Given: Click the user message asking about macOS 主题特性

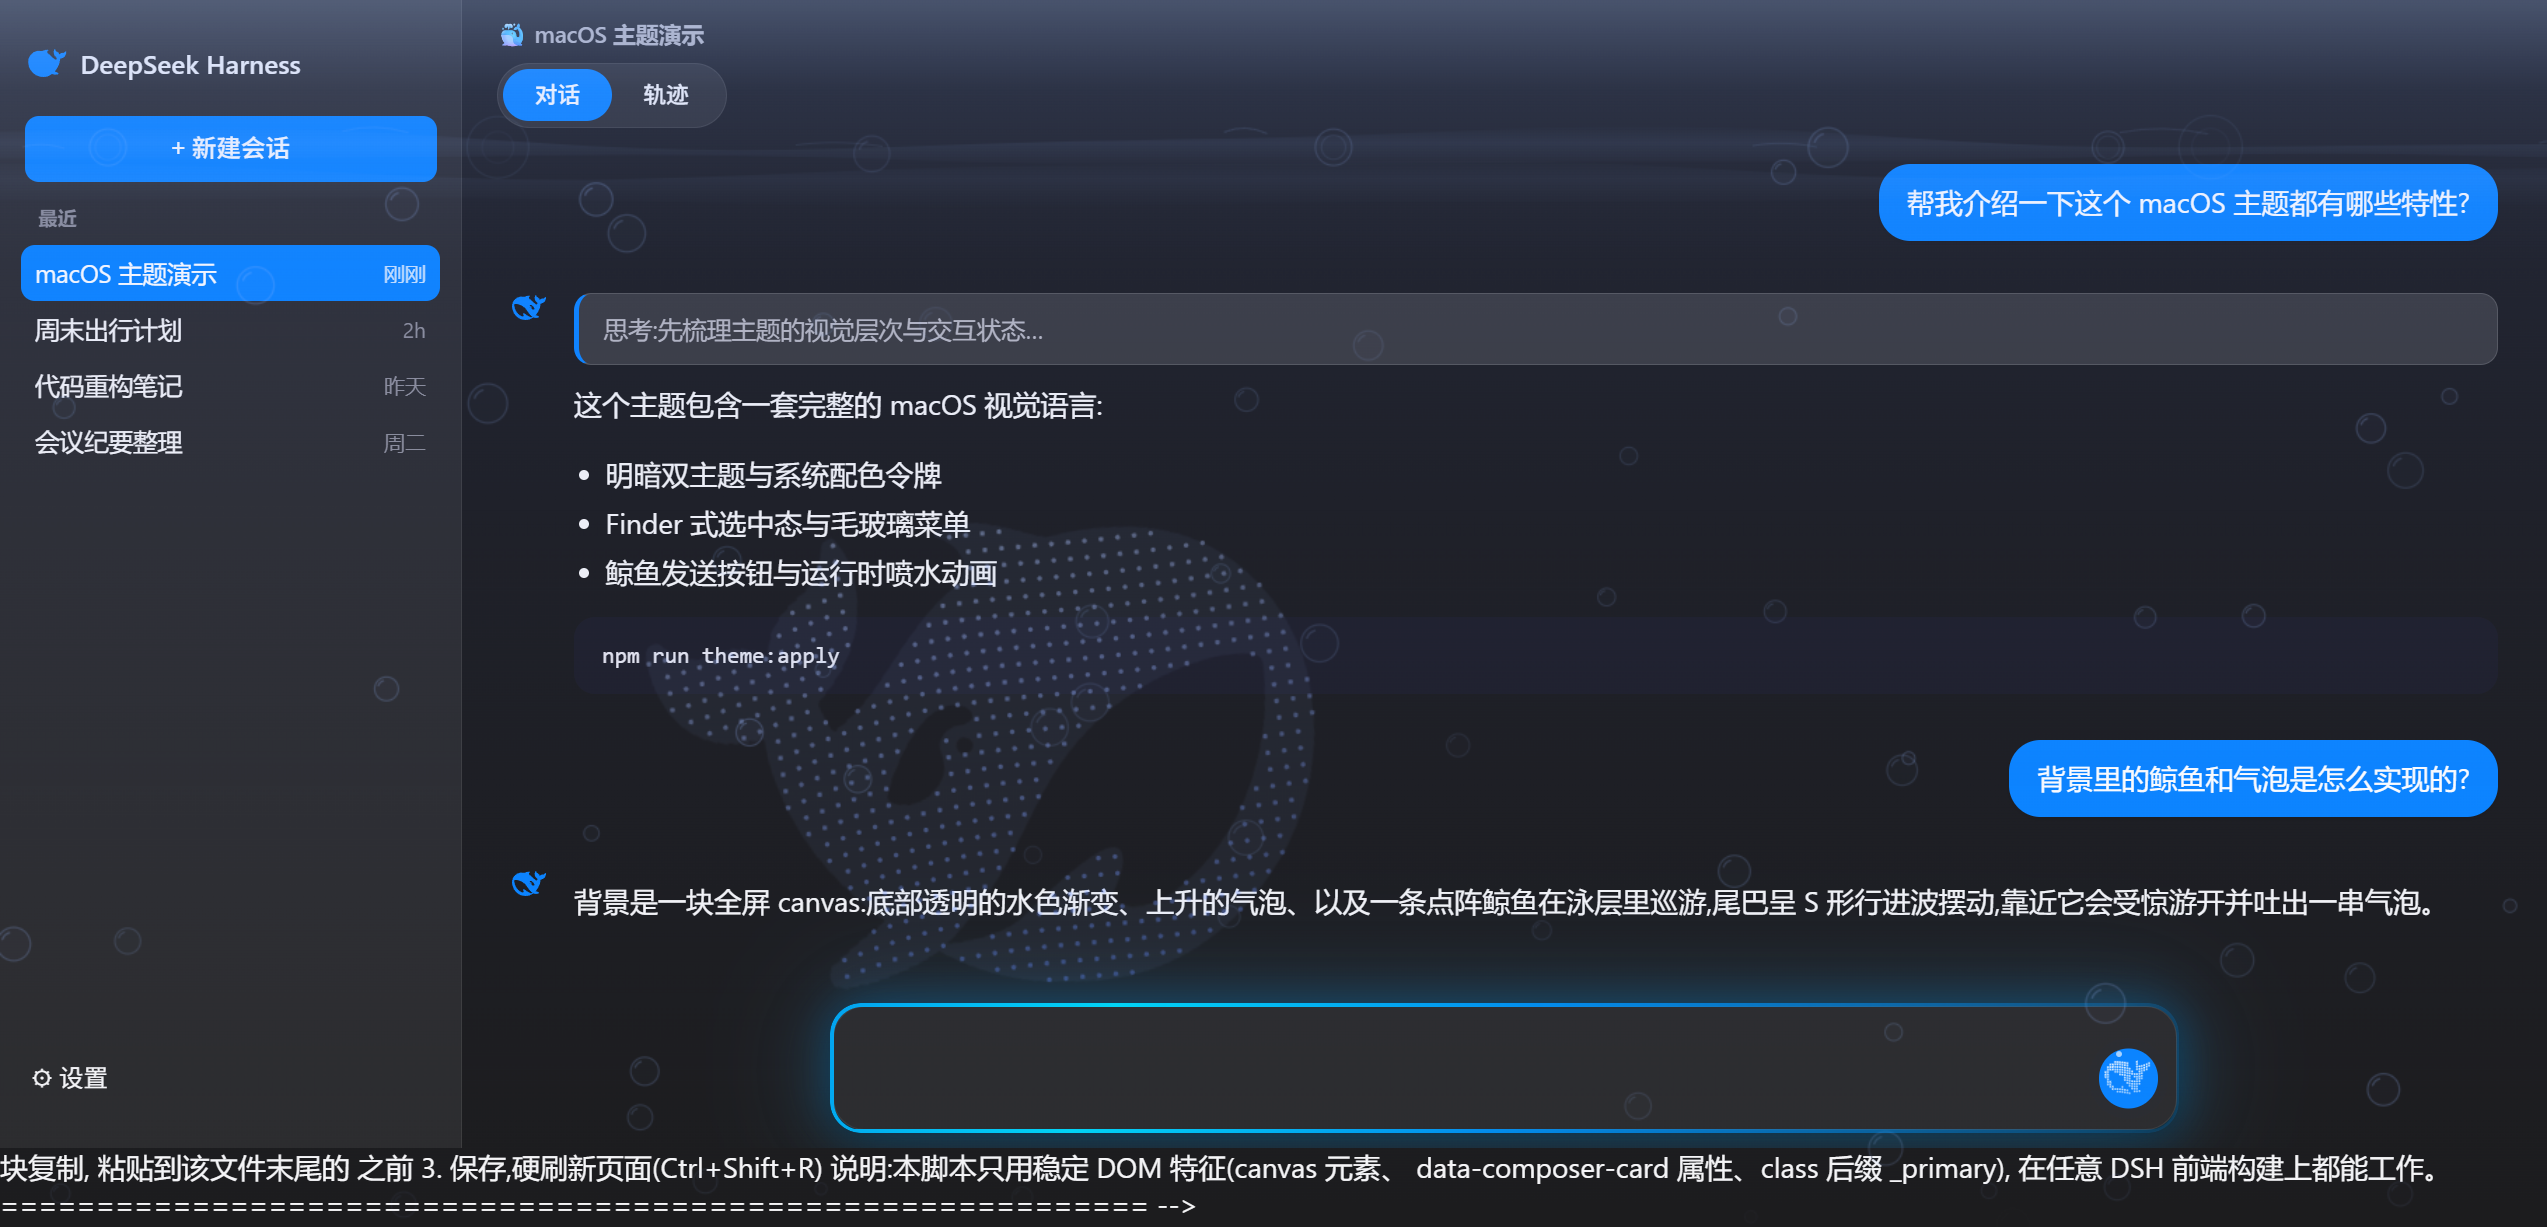Looking at the screenshot, I should [2188, 203].
